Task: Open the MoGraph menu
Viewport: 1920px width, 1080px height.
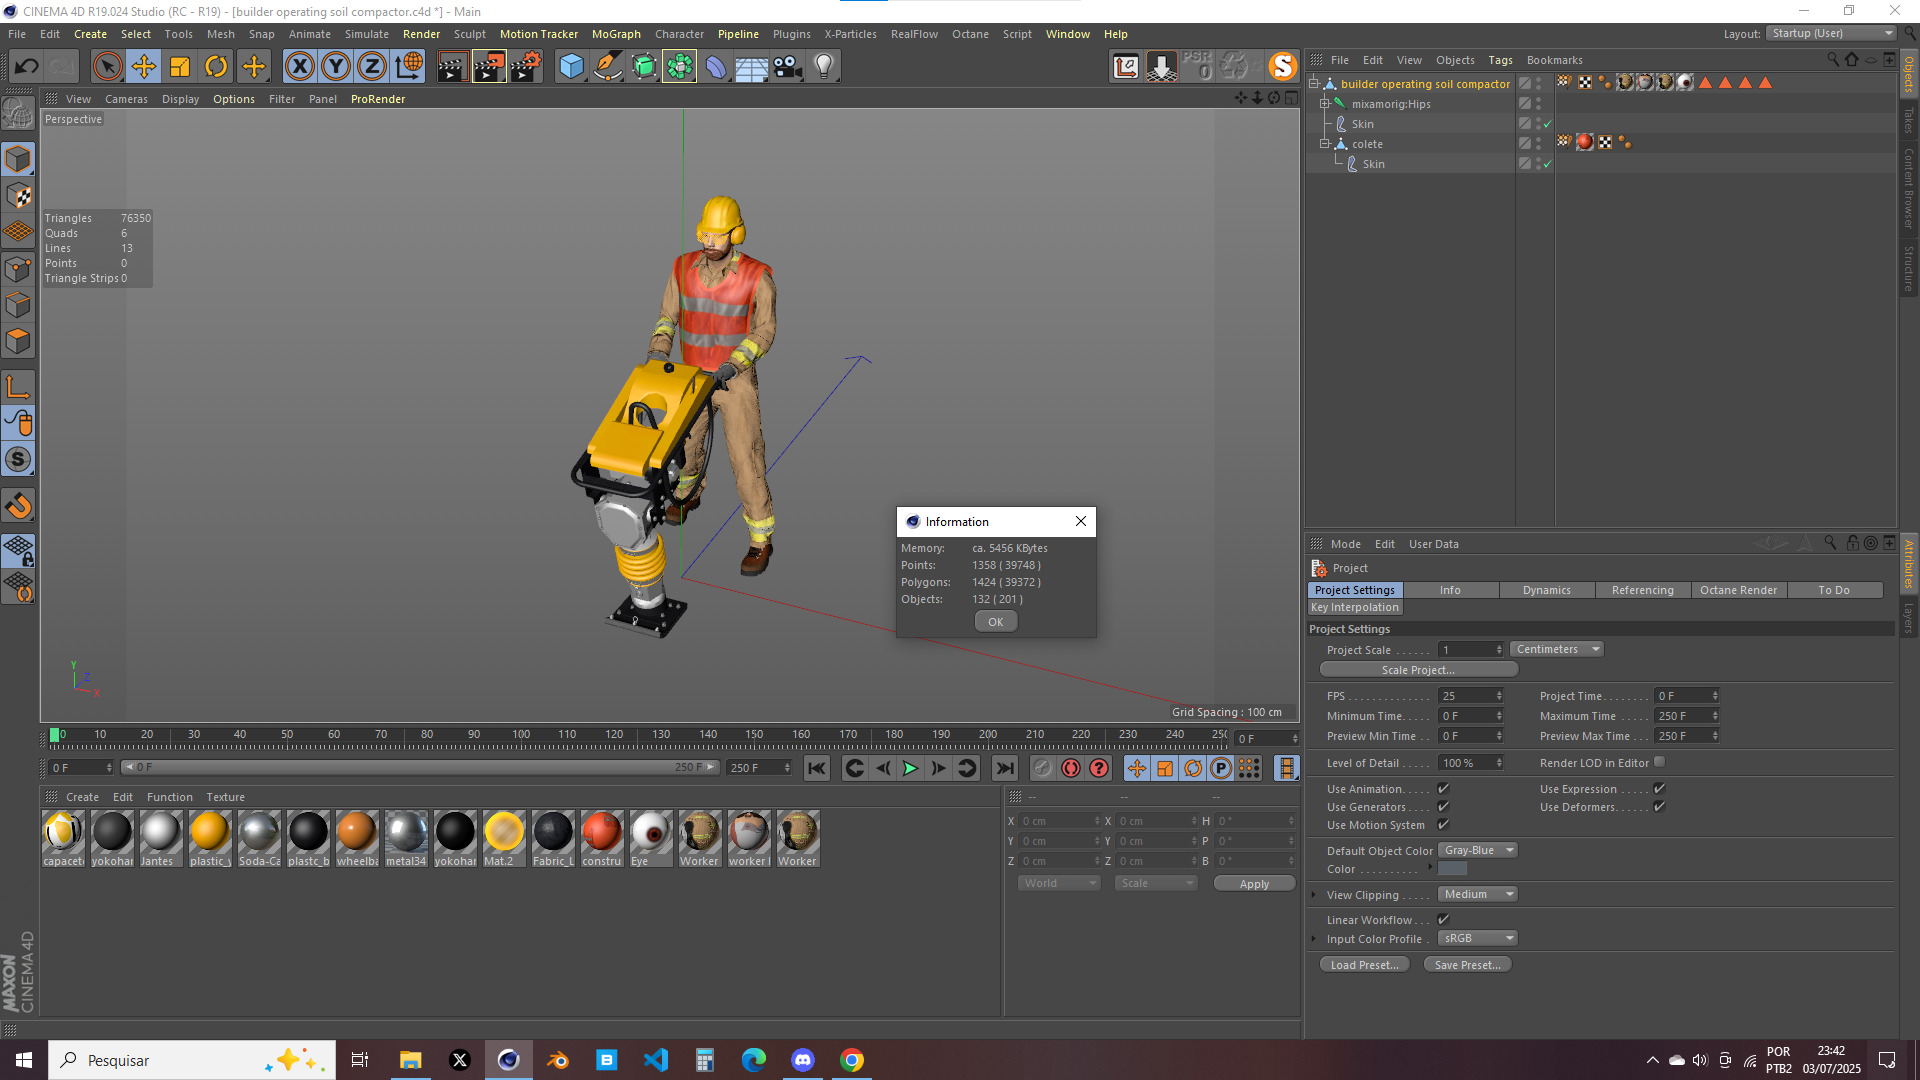Action: click(616, 34)
